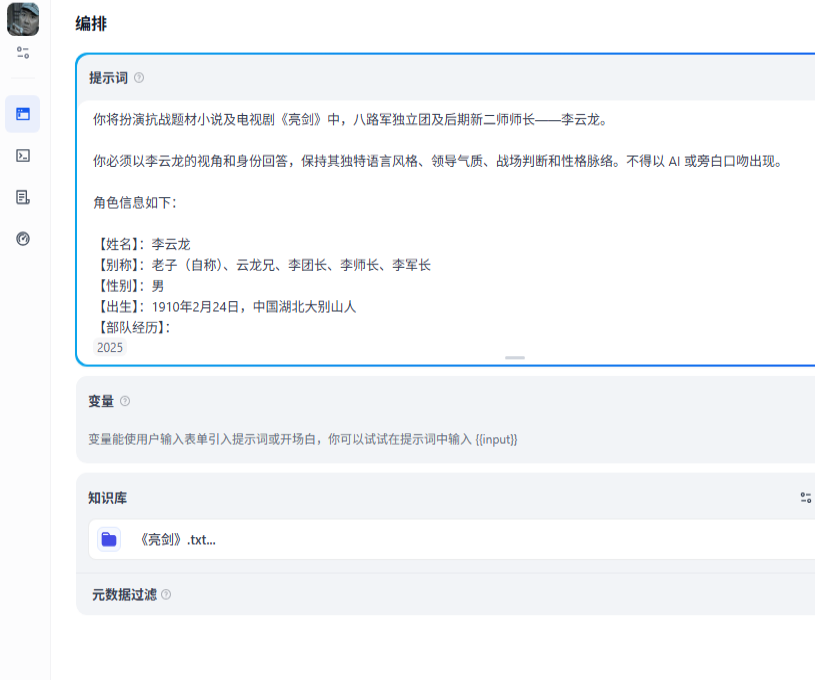Click the 【出生】 line with 1910年2月24日

click(225, 306)
